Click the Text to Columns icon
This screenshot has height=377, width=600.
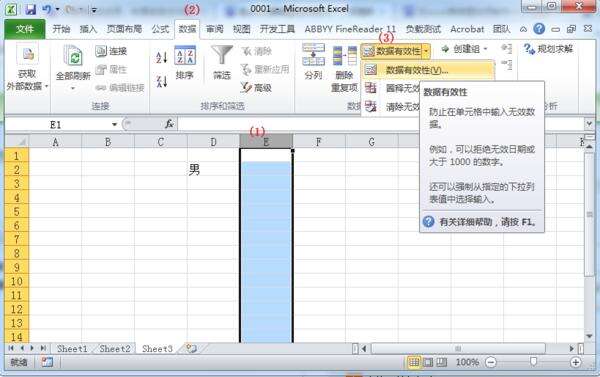(313, 55)
